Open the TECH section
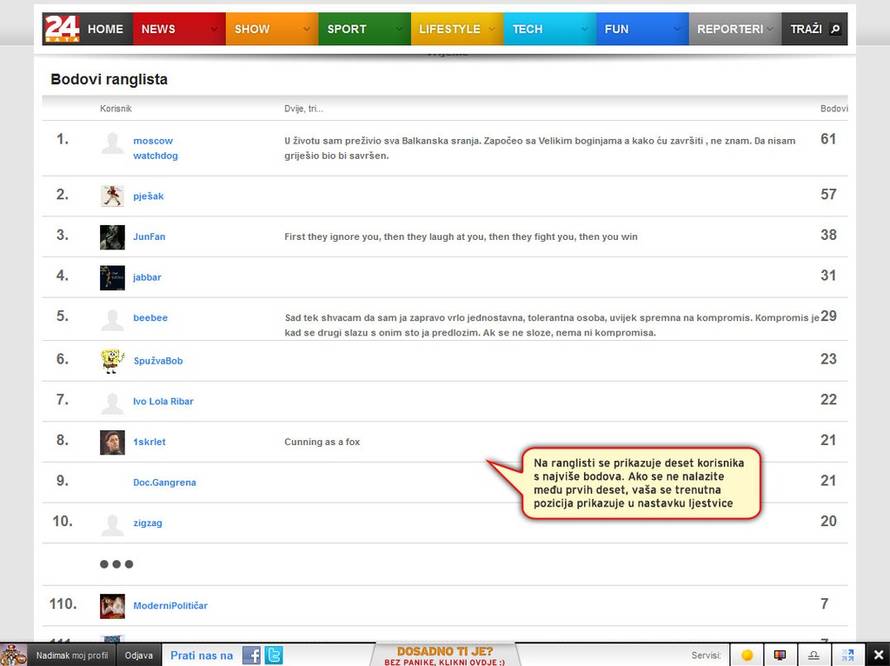The height and width of the screenshot is (666, 890). 527,29
